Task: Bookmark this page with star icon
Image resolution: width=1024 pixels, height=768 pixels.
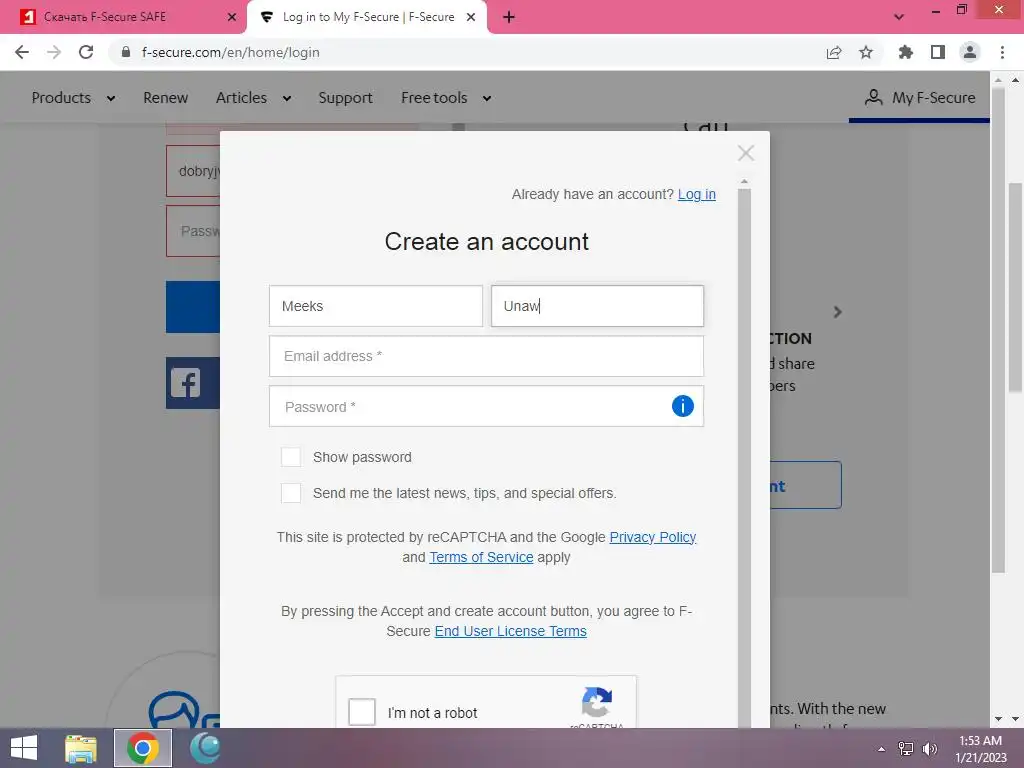Action: [866, 52]
